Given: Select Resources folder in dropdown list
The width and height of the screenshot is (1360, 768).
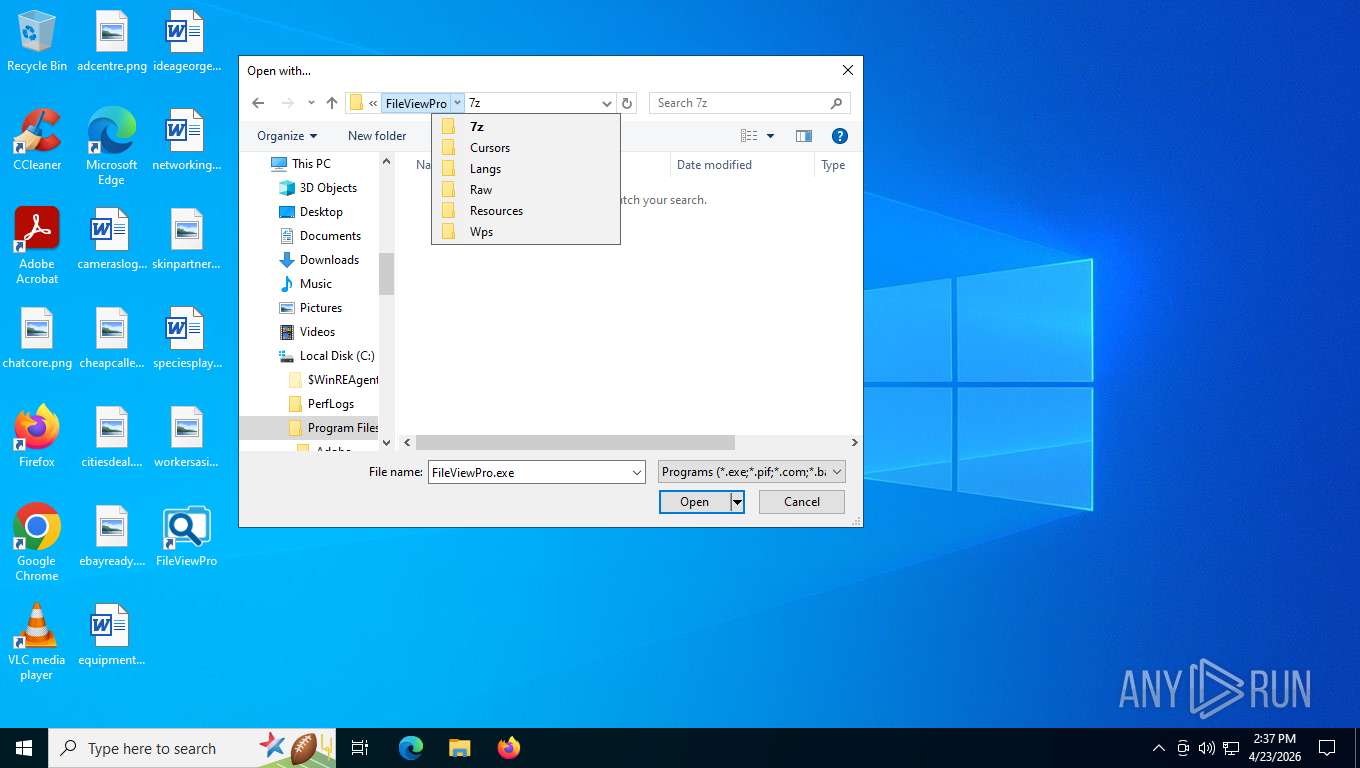Looking at the screenshot, I should point(525,211).
